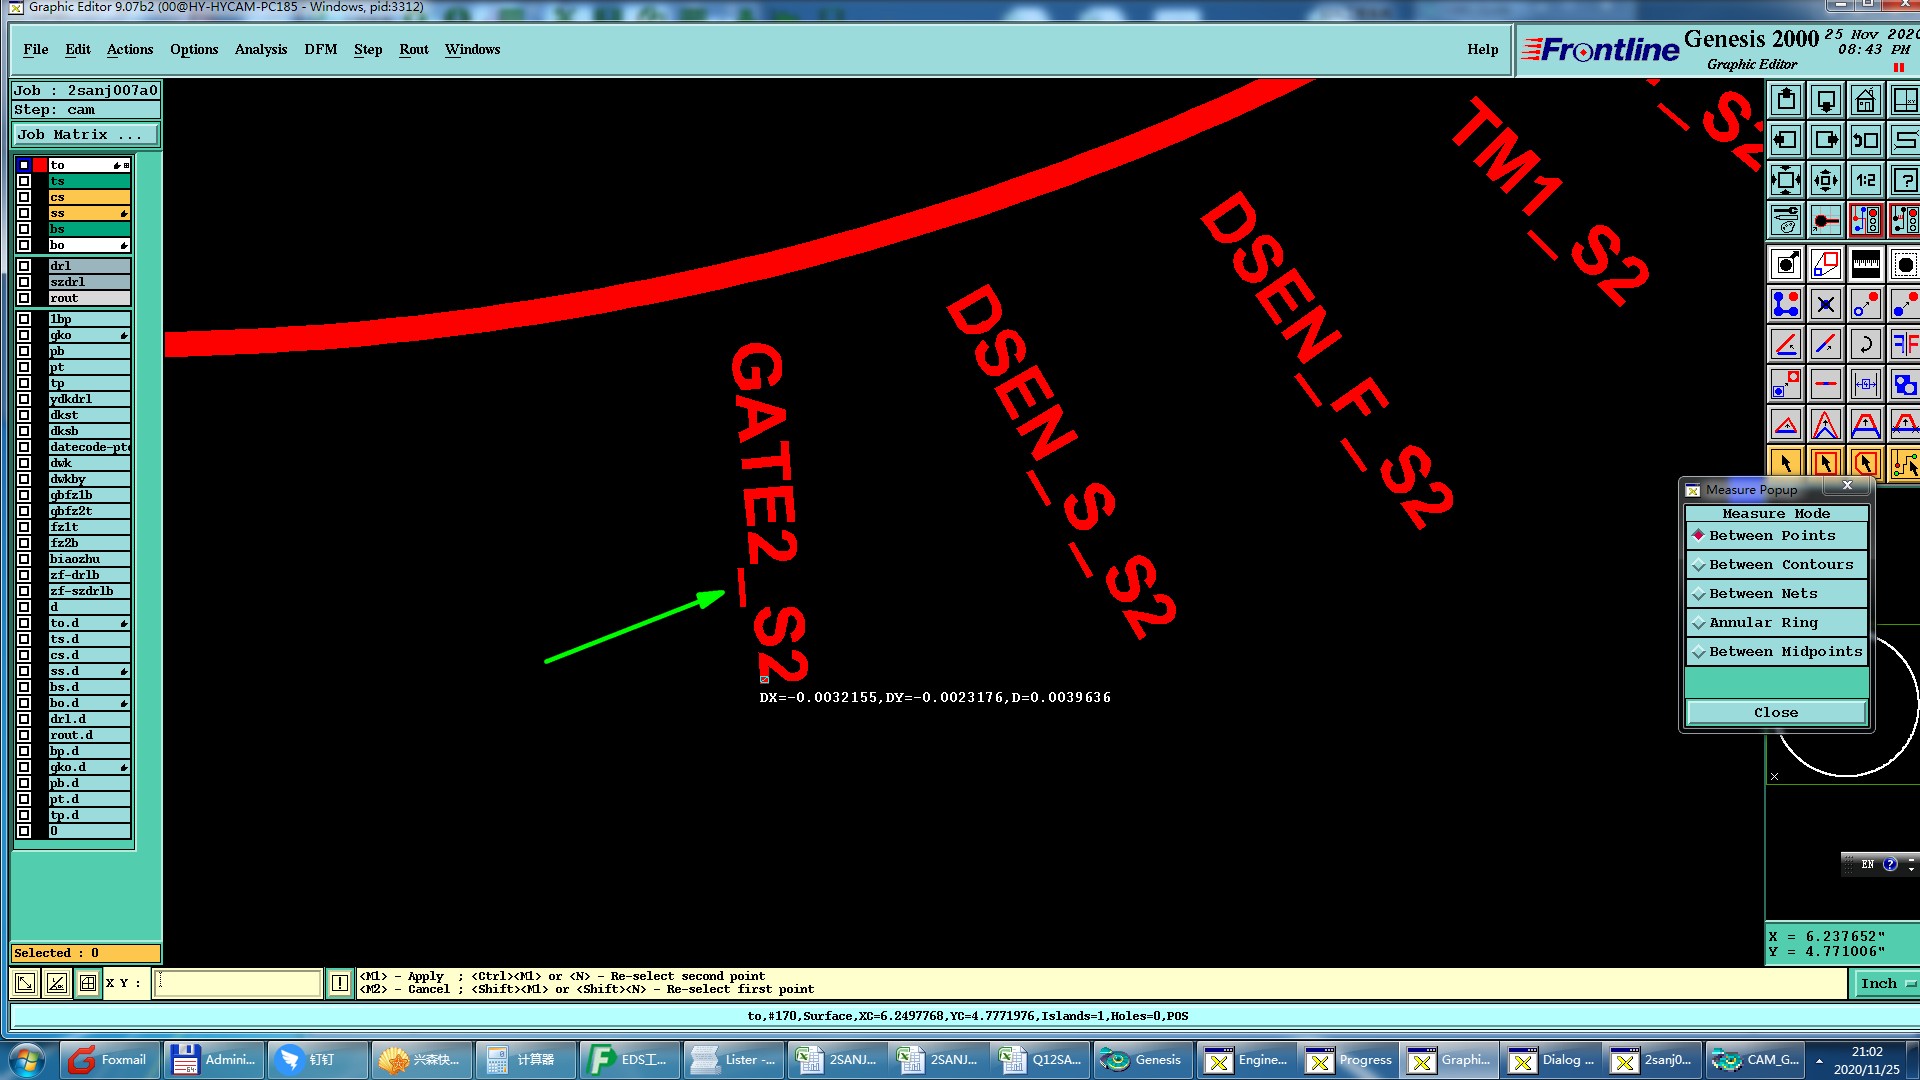Click the question mark help icon

tap(1904, 181)
